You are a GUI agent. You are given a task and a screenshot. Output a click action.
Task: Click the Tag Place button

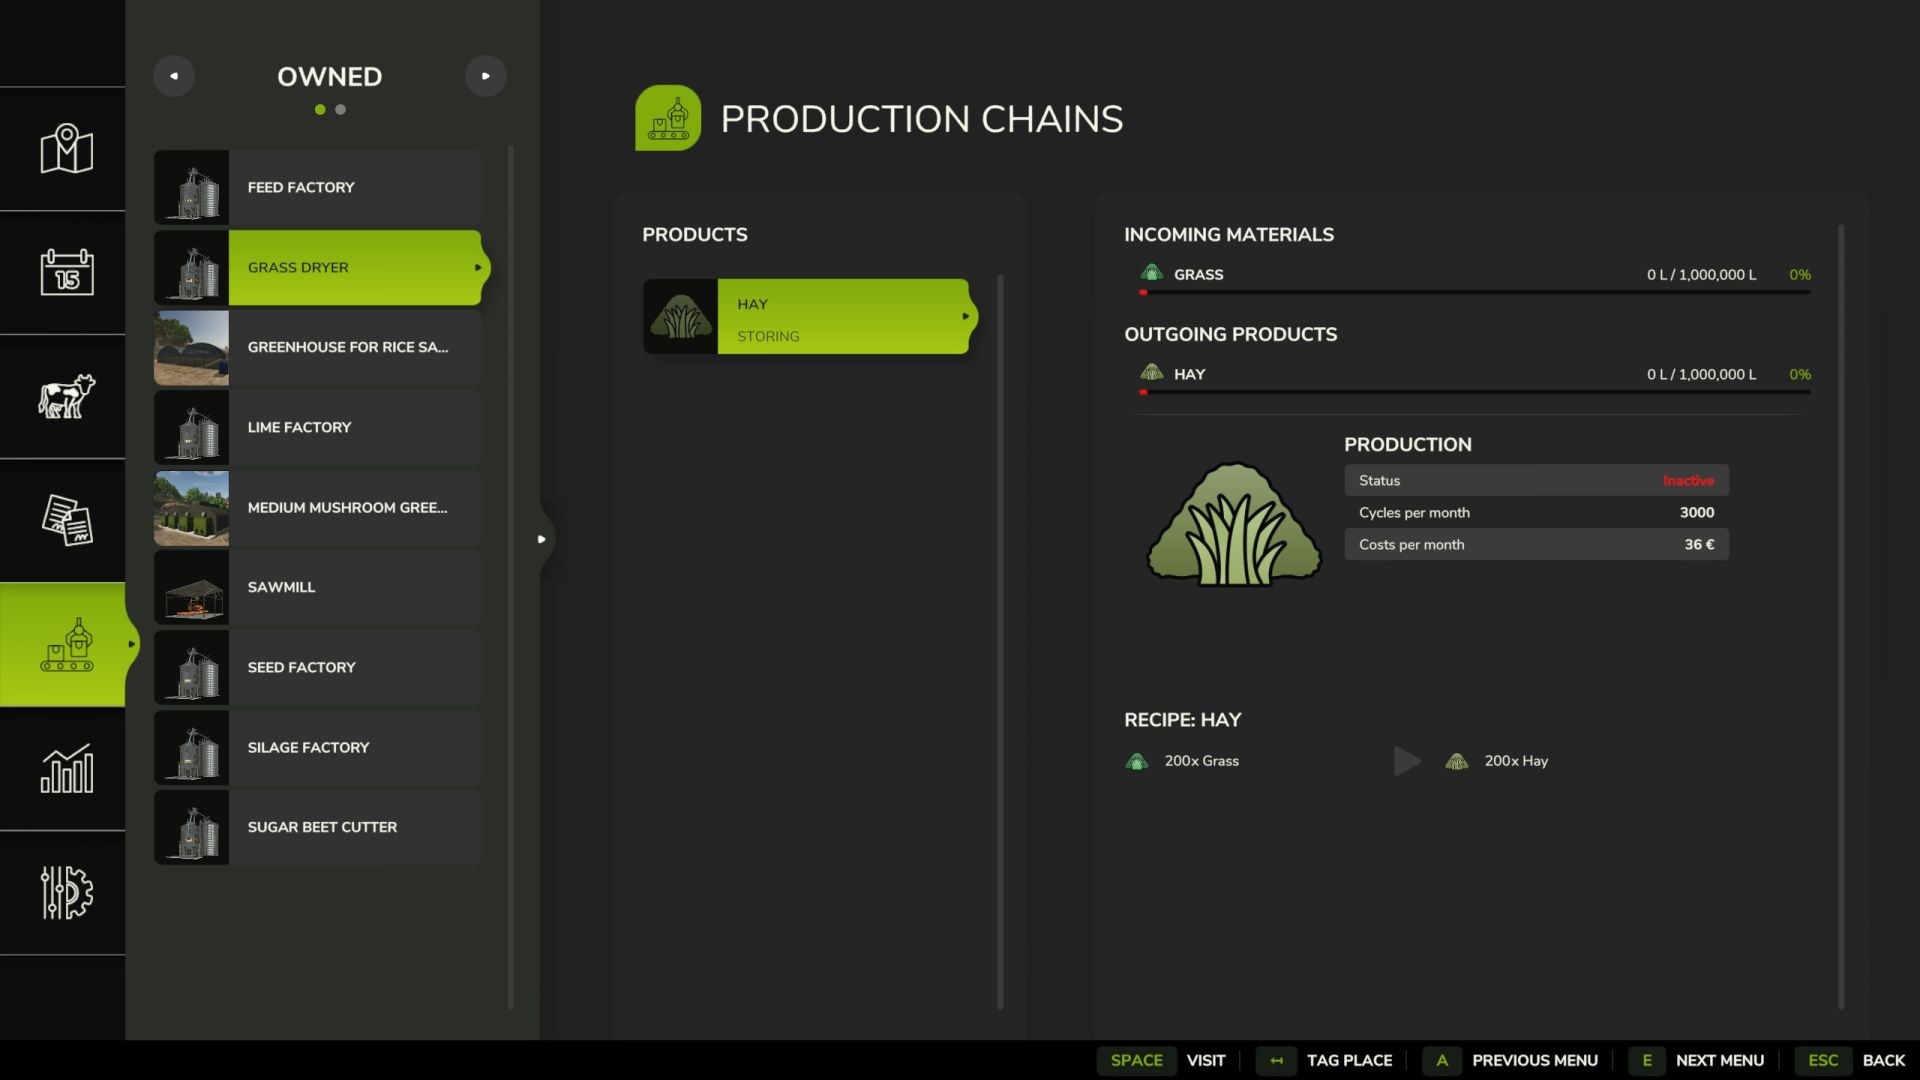[1324, 1060]
